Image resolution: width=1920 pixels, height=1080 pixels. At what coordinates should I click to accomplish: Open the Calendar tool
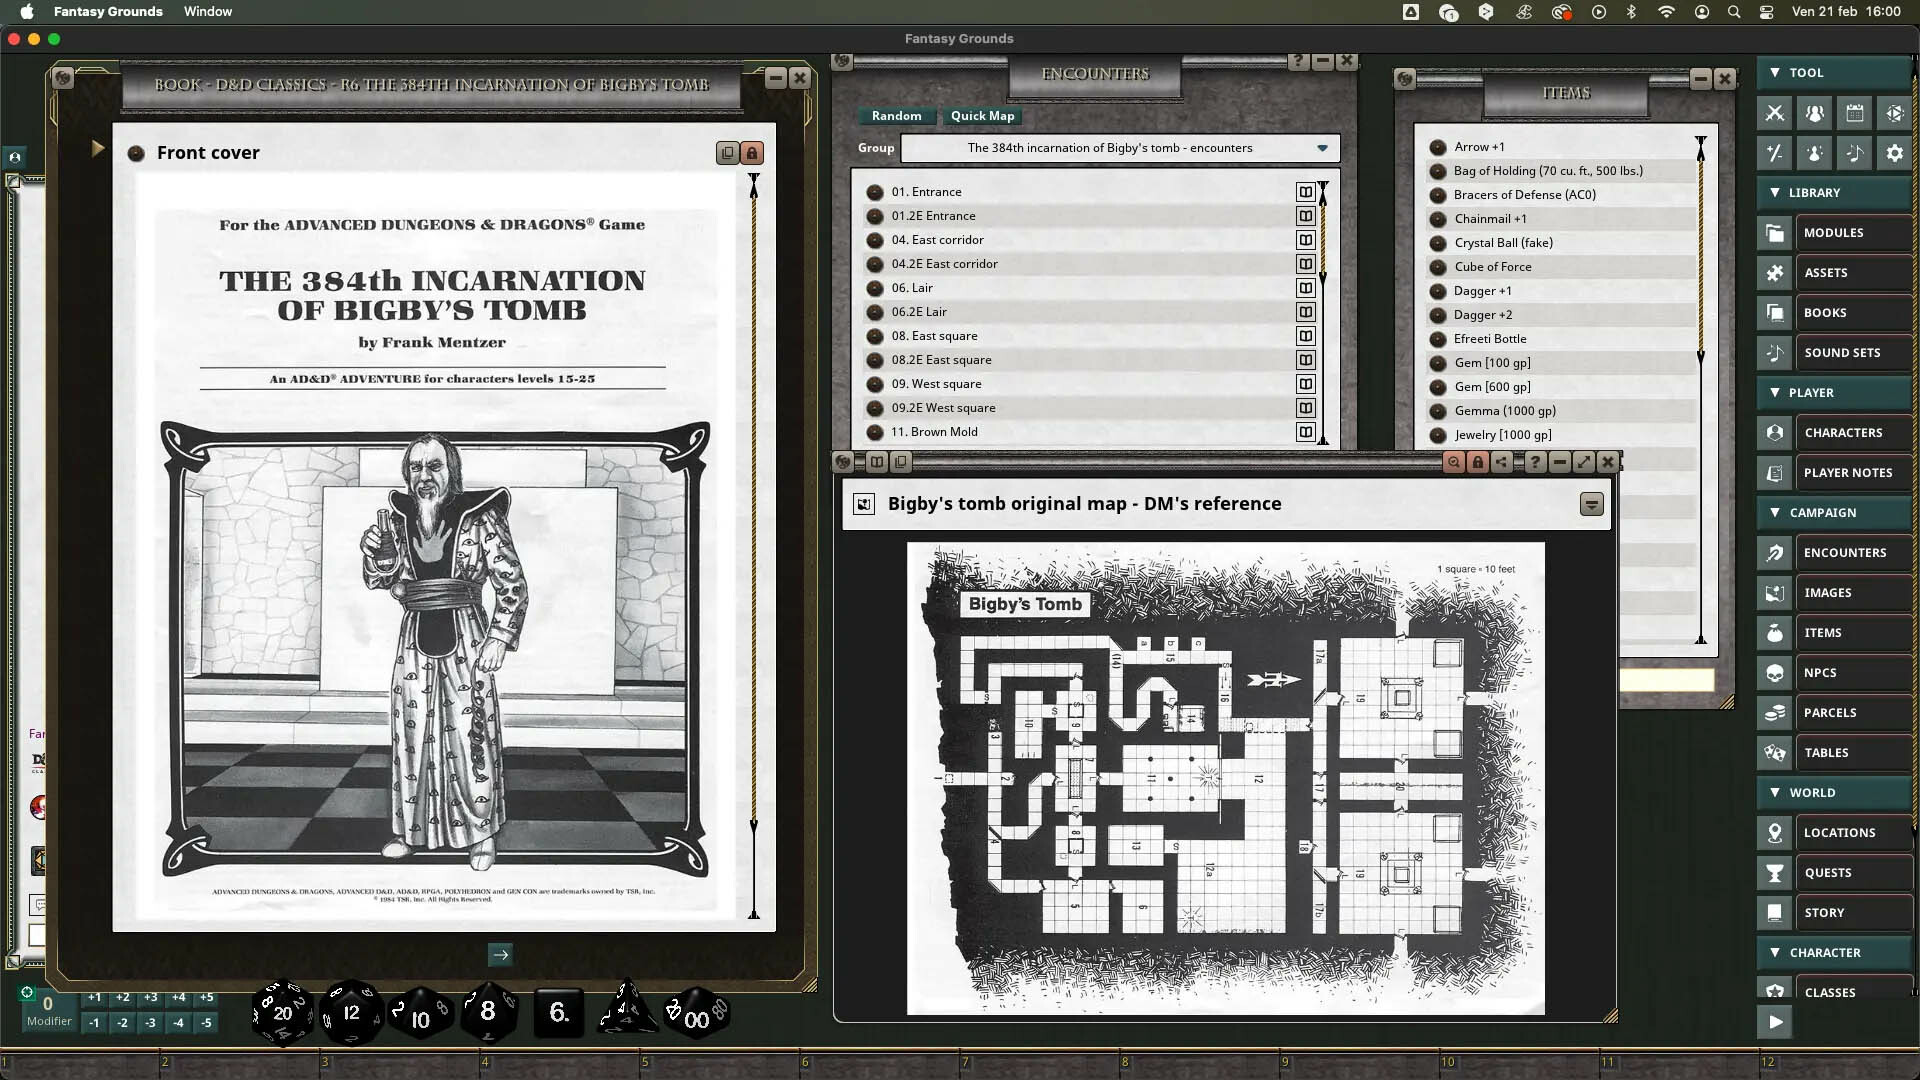tap(1855, 113)
